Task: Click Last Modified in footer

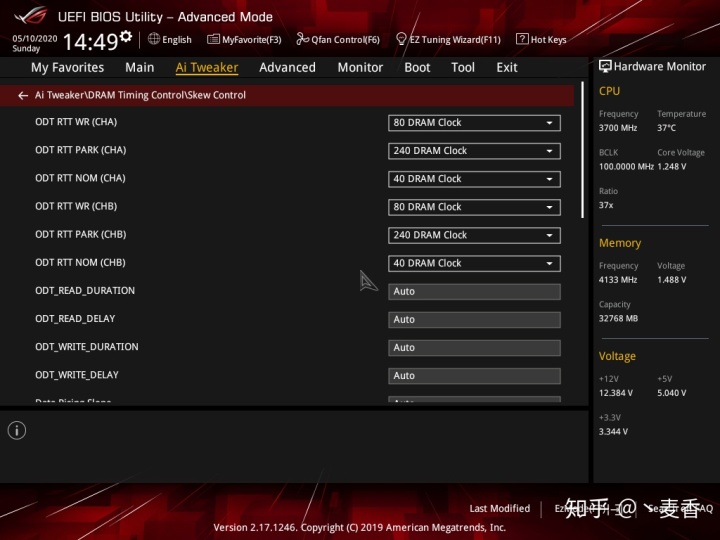Action: (500, 508)
